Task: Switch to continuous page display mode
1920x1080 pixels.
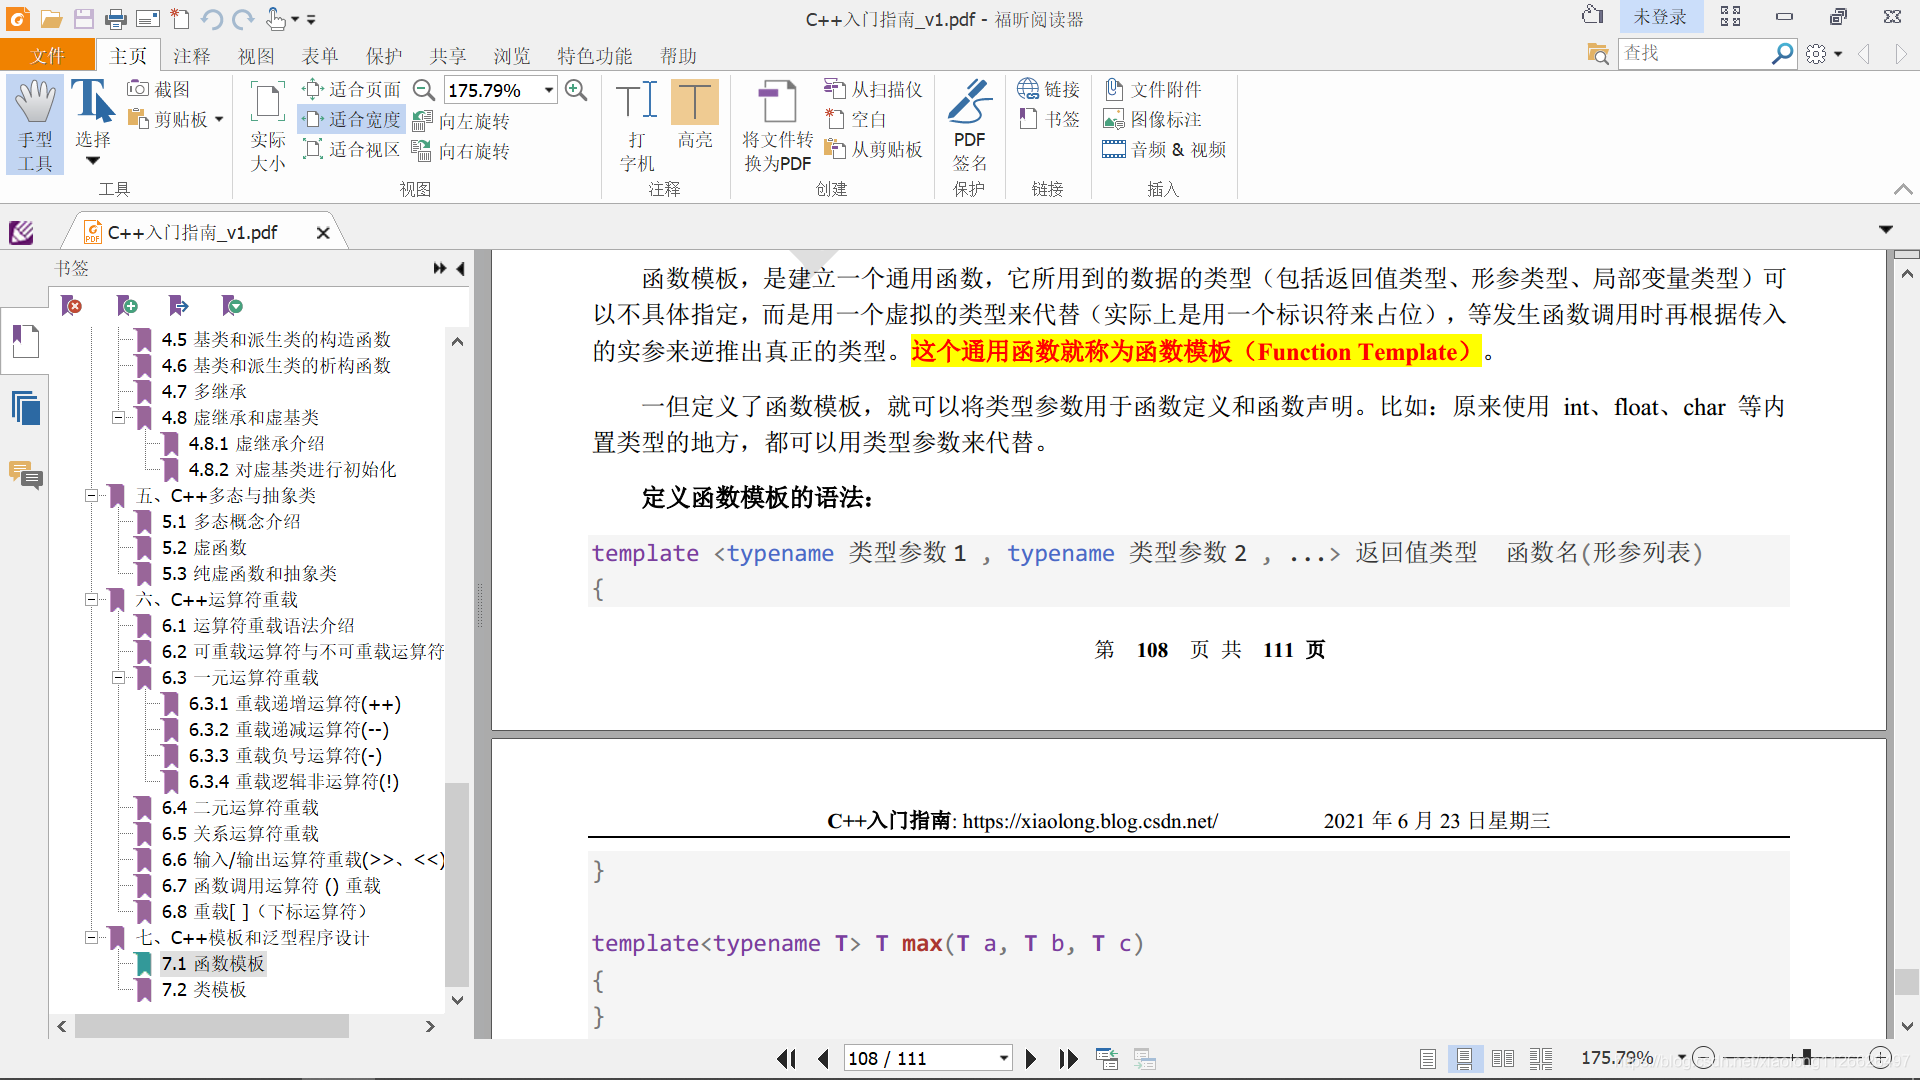Action: [x=1464, y=1058]
